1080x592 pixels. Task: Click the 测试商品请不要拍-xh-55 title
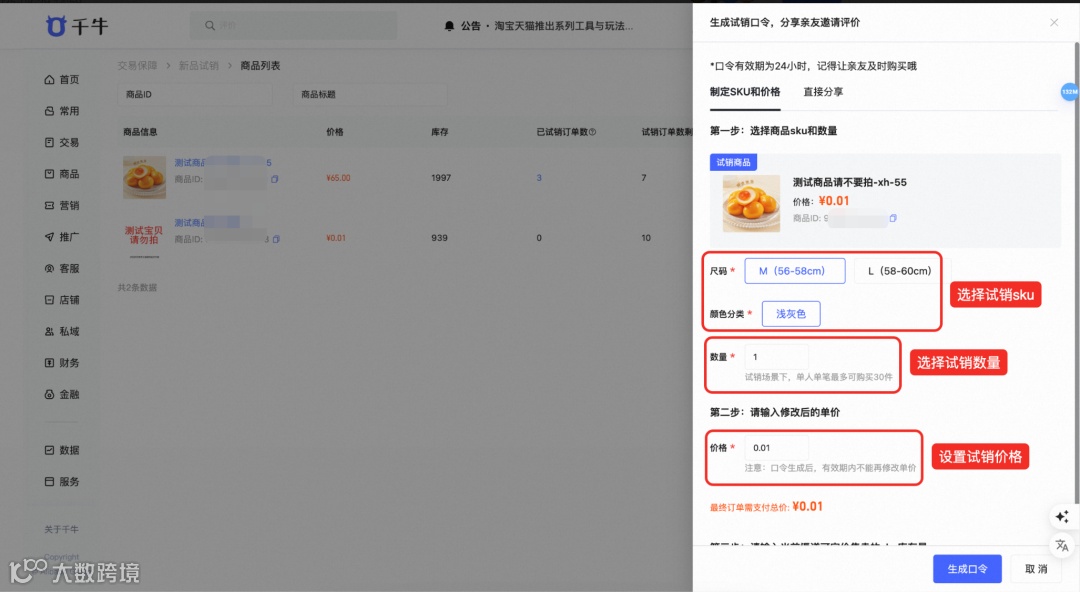click(849, 183)
